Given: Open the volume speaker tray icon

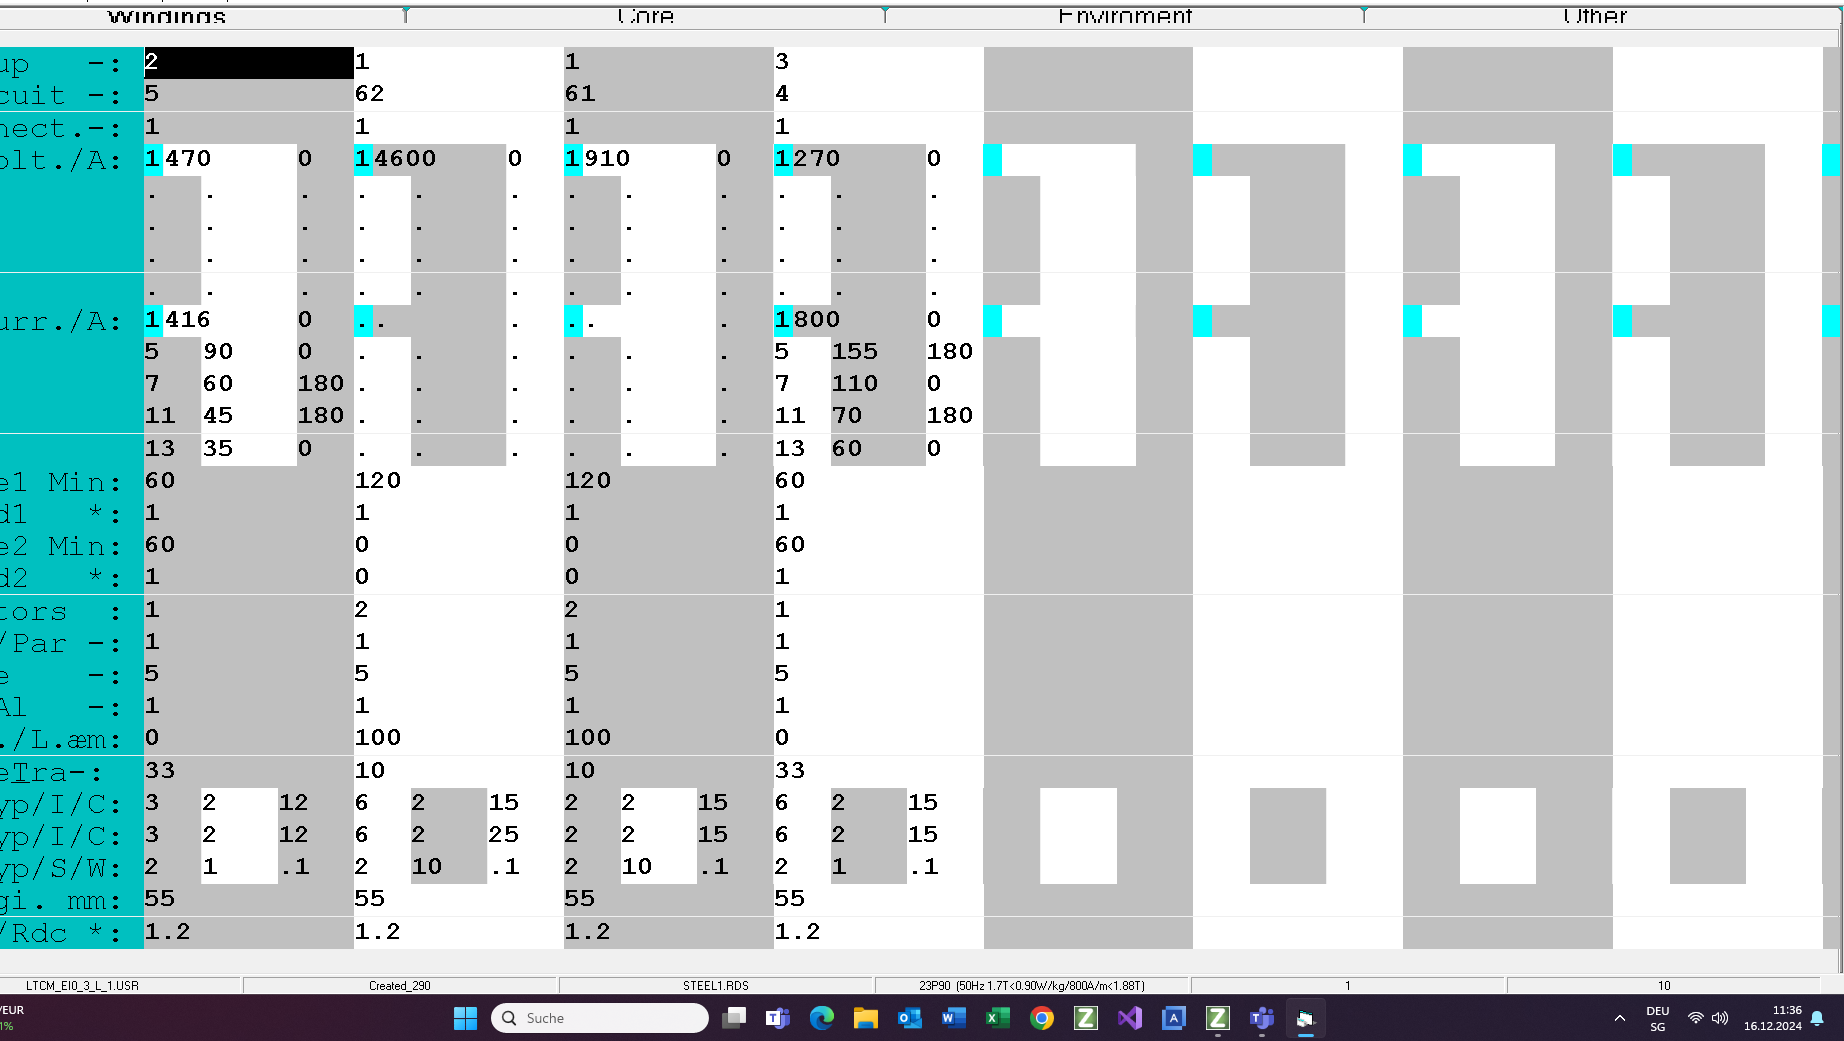Looking at the screenshot, I should click(x=1720, y=1018).
